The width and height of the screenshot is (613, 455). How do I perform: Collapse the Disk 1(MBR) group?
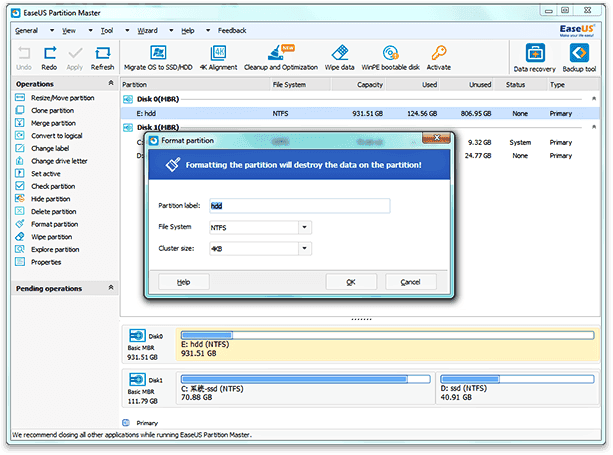pos(593,127)
